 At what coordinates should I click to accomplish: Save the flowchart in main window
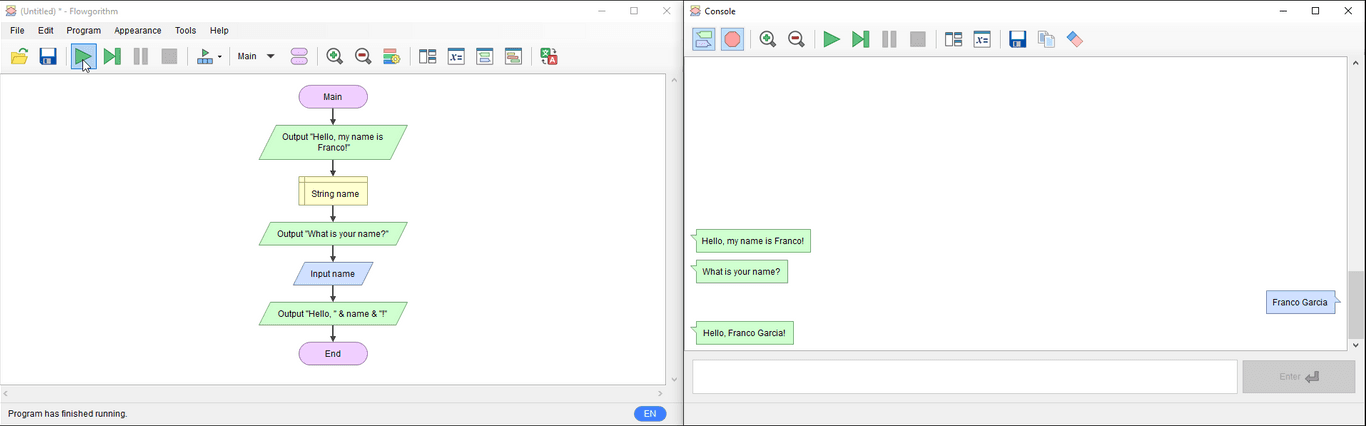[48, 57]
